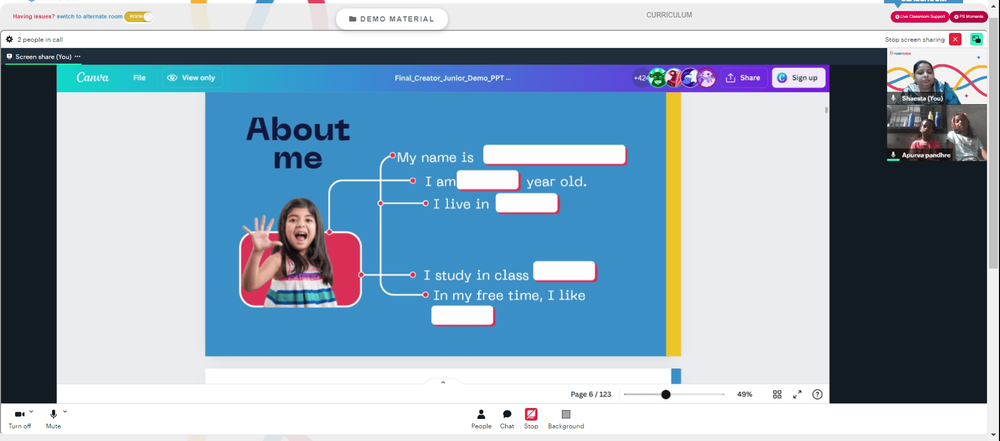Click the red stop screen sharing X
Image resolution: width=1000 pixels, height=441 pixels.
955,40
